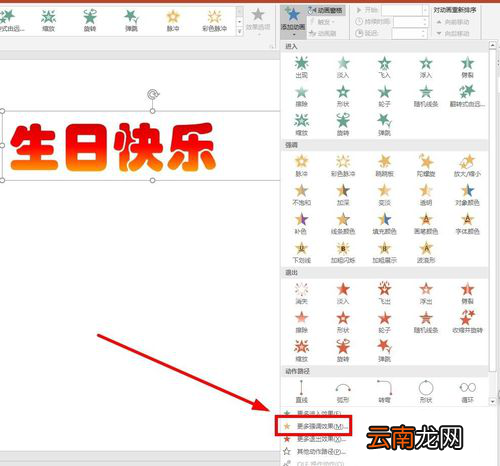Select the 透明 (Transparency) emphasis effect
This screenshot has width=500, height=466.
(x=426, y=195)
